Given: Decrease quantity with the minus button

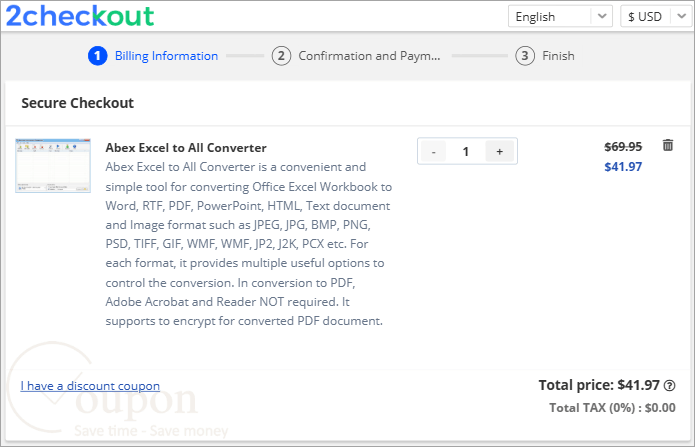Looking at the screenshot, I should (433, 151).
